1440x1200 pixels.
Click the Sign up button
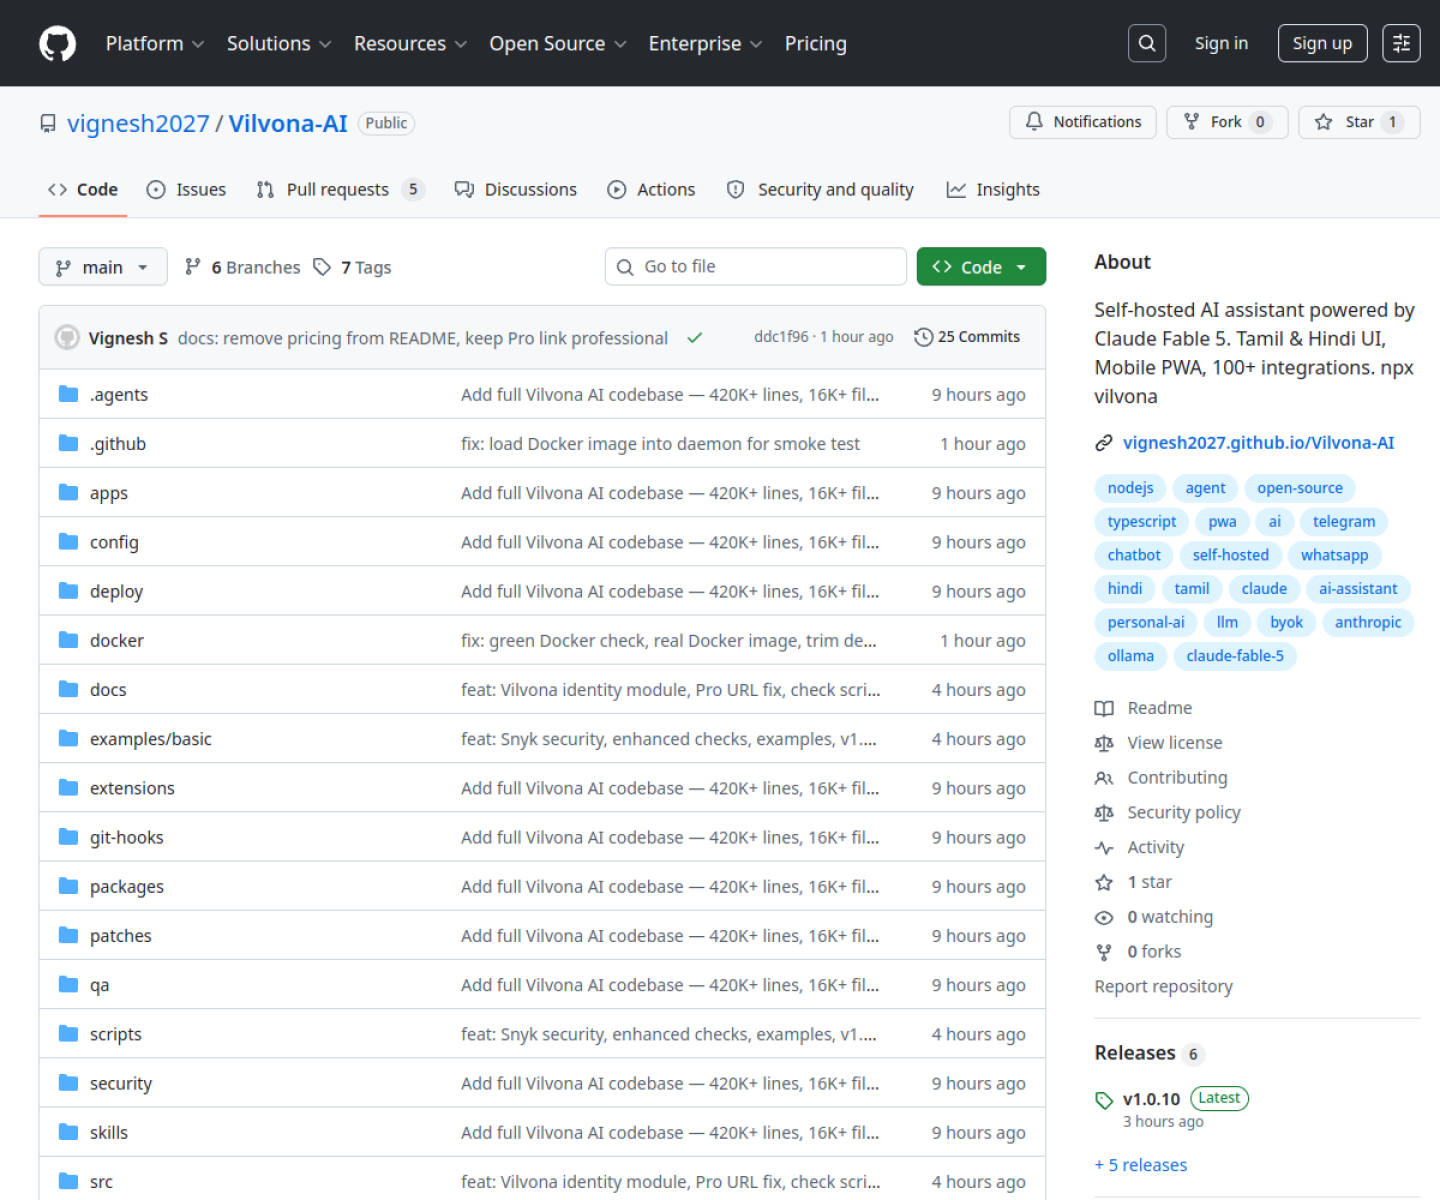point(1322,43)
